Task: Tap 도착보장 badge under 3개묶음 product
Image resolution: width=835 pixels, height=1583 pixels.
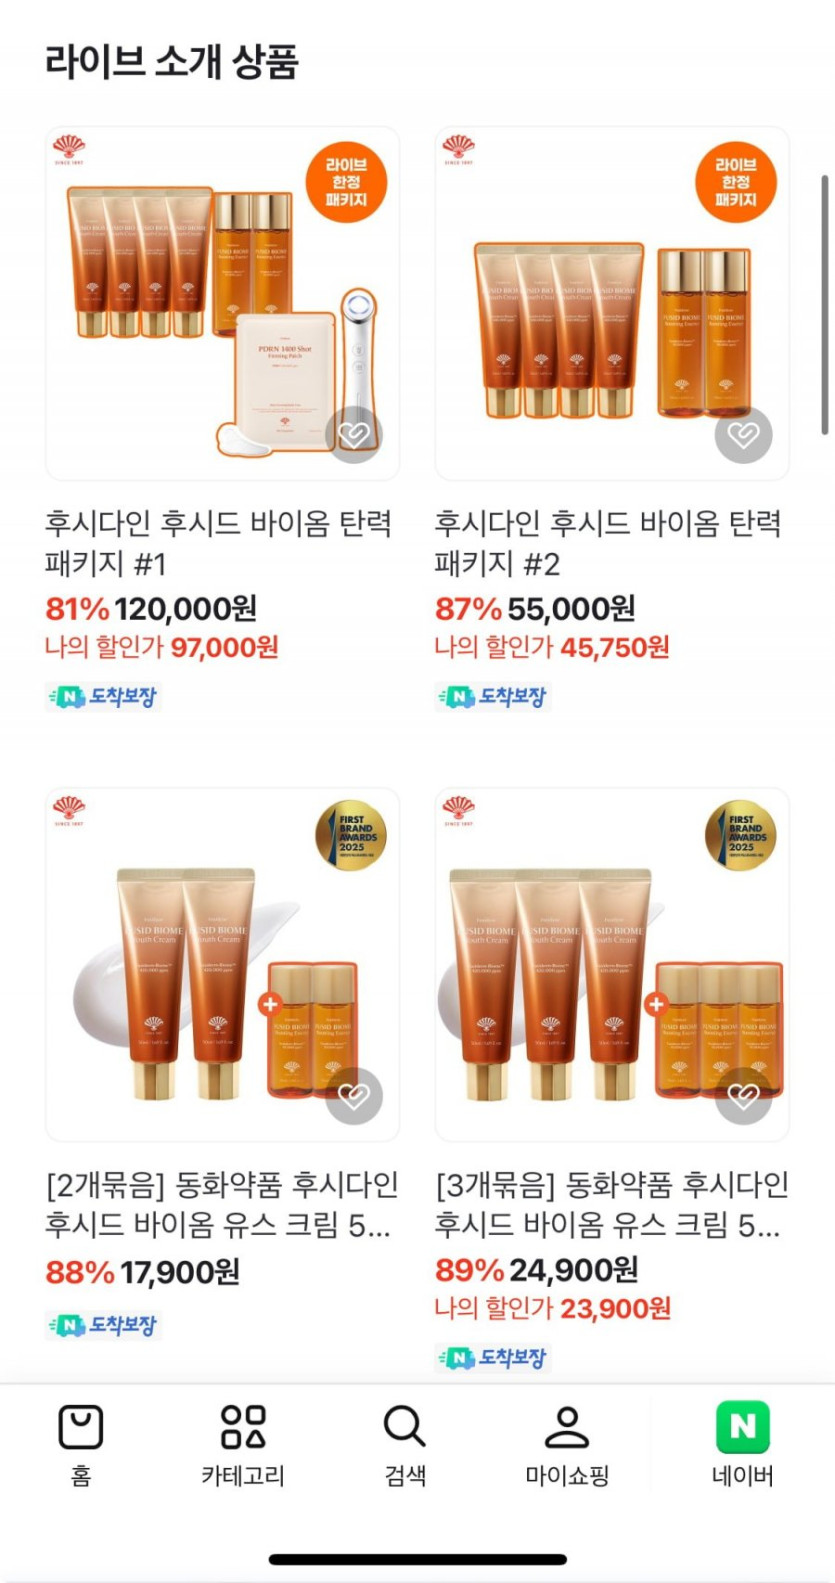Action: click(x=494, y=1357)
